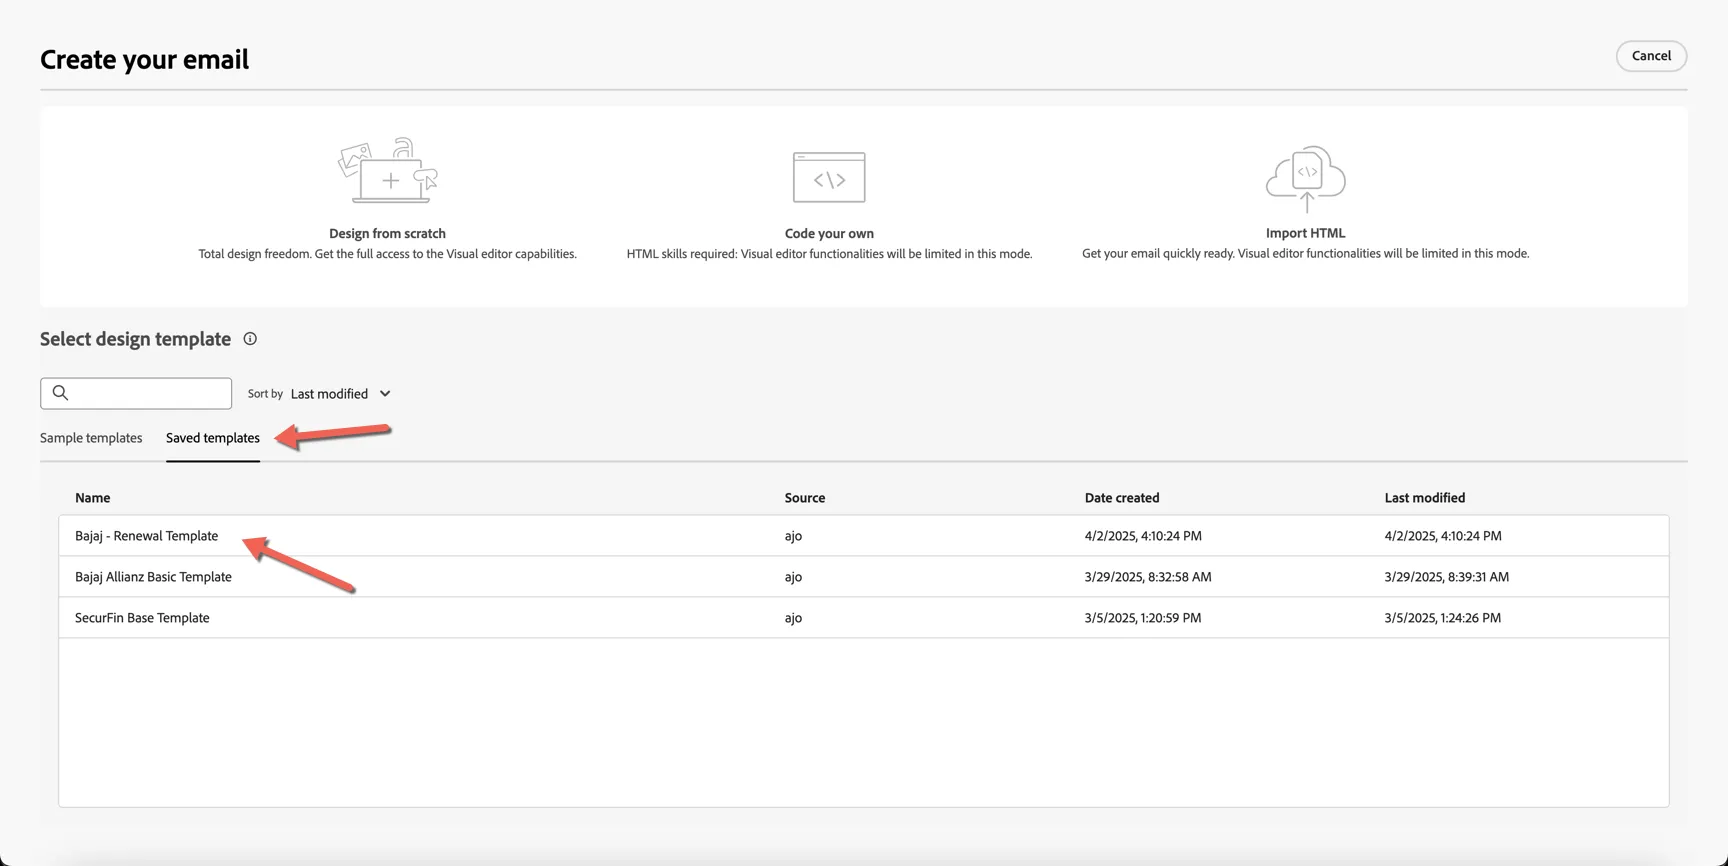Viewport: 1728px width, 866px height.
Task: Click in the template search field
Action: click(136, 393)
